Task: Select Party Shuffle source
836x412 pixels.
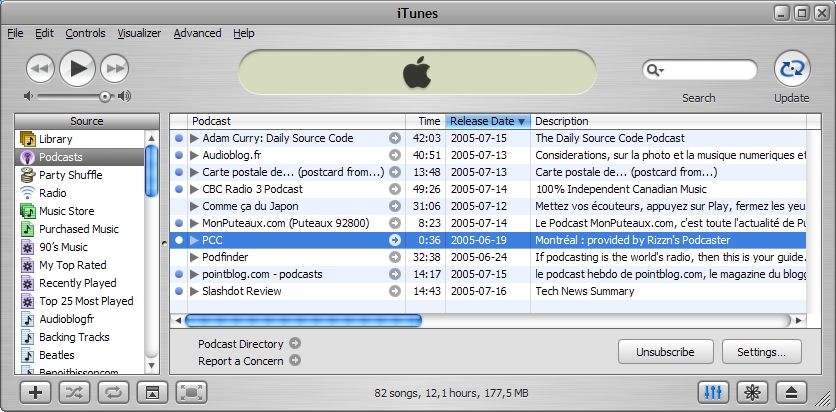Action: (80, 175)
